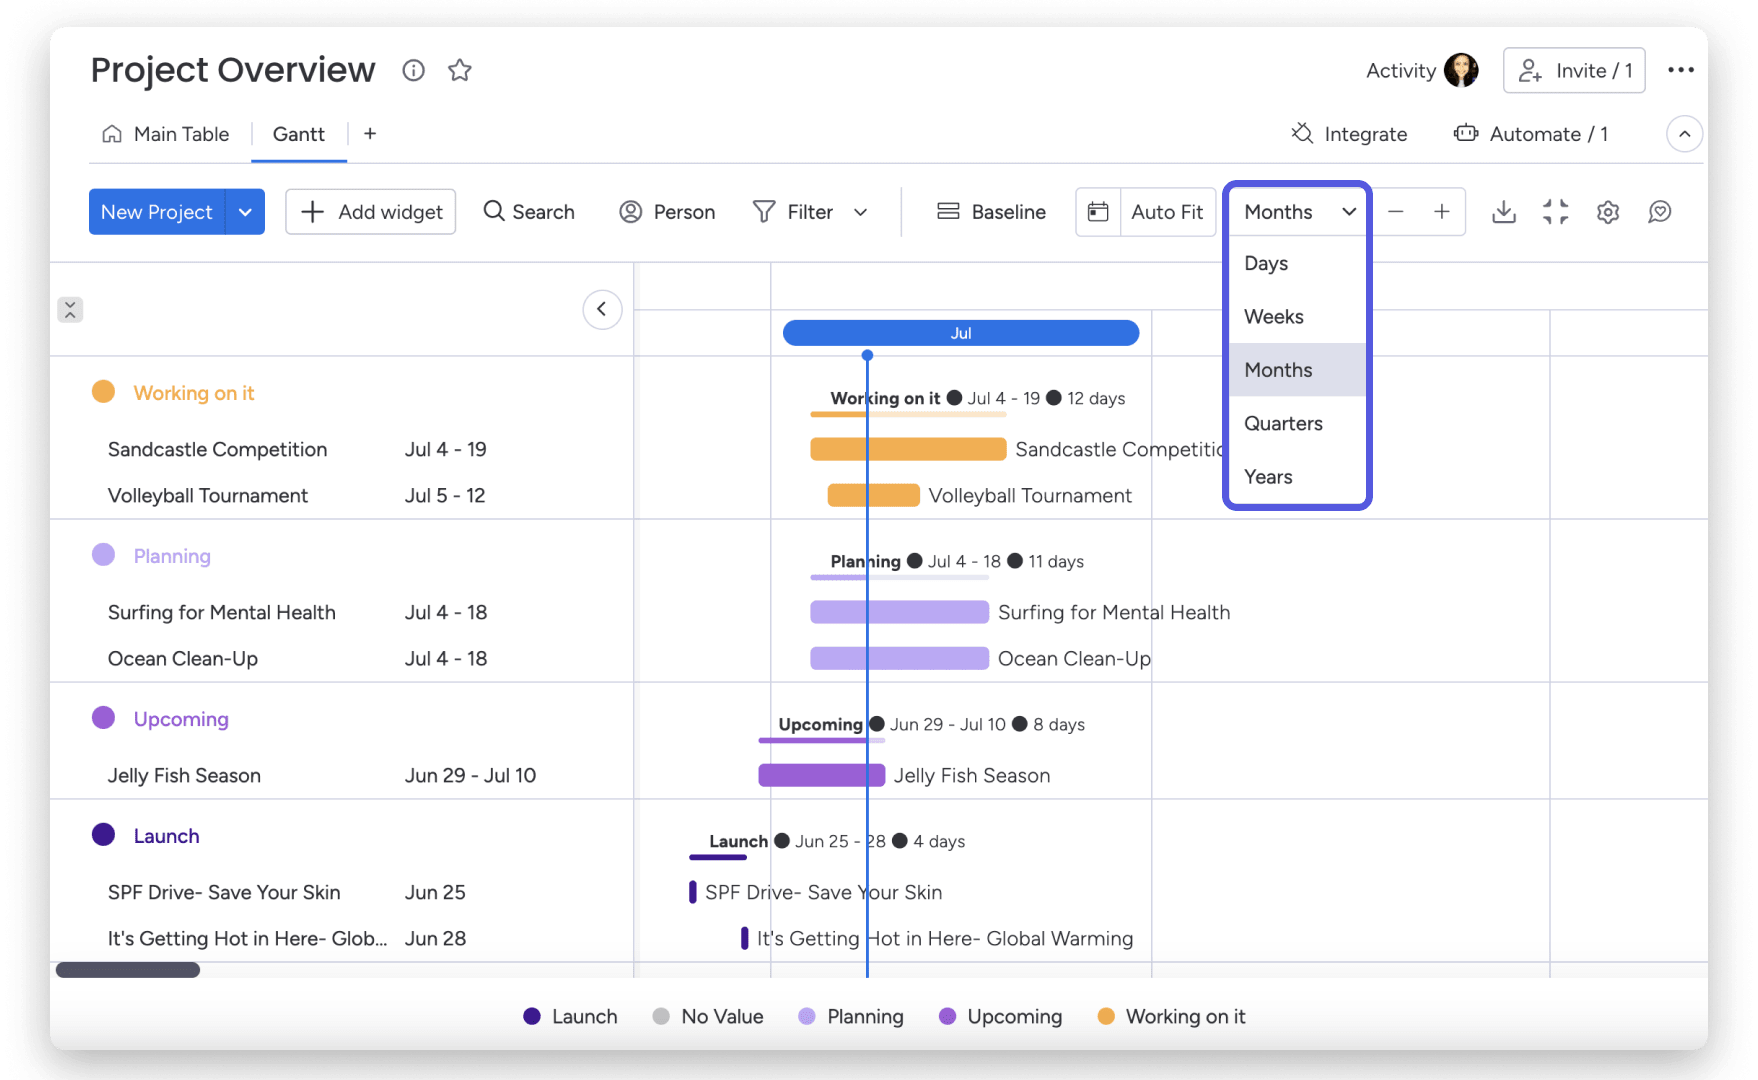Viewport: 1758px width, 1080px height.
Task: Collapse the top toolbar with the chevron toggle
Action: pyautogui.click(x=1684, y=133)
